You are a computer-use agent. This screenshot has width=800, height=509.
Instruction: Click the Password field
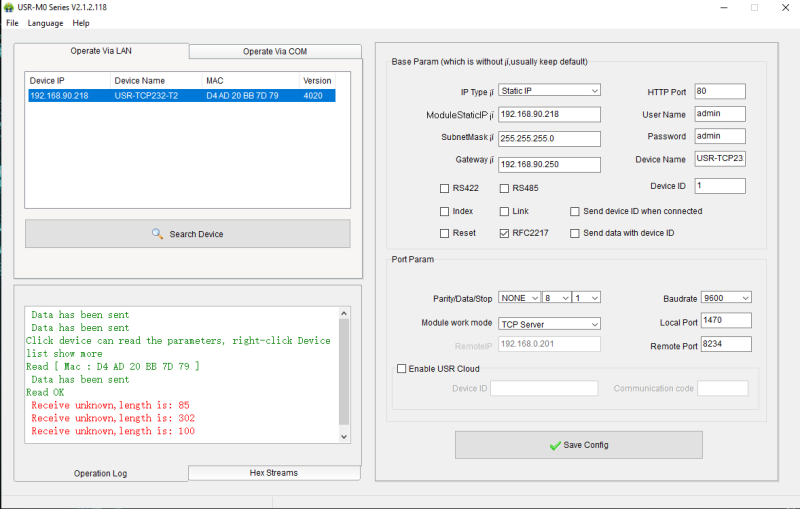click(720, 136)
